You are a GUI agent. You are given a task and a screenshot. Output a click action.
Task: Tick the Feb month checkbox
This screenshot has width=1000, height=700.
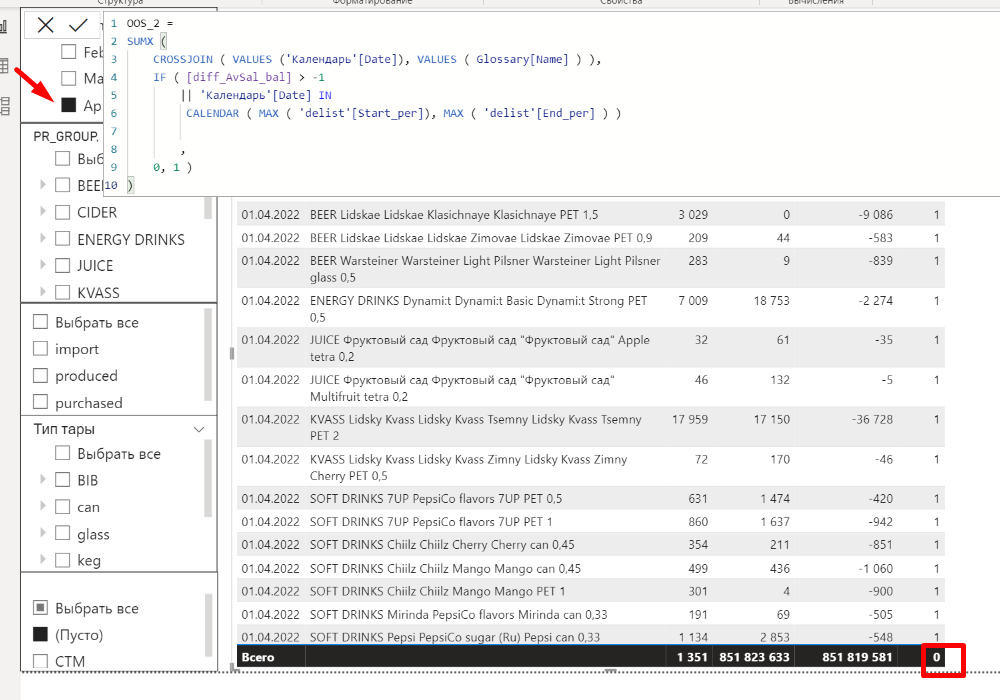69,52
